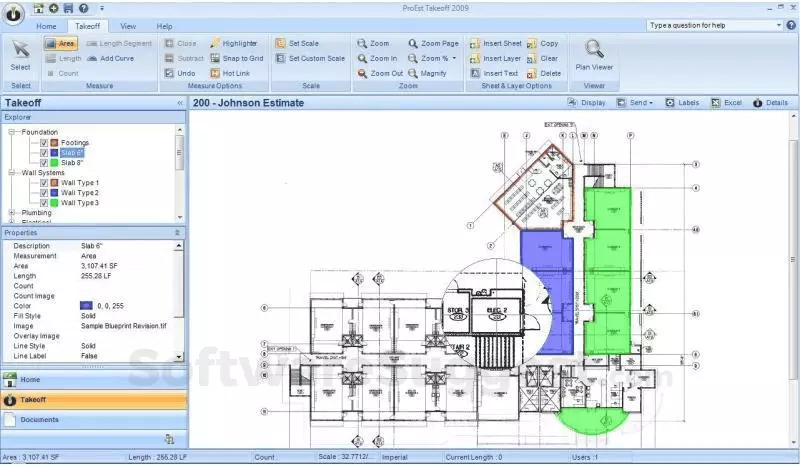Image resolution: width=800 pixels, height=466 pixels.
Task: Click Insert Text
Action: [494, 73]
